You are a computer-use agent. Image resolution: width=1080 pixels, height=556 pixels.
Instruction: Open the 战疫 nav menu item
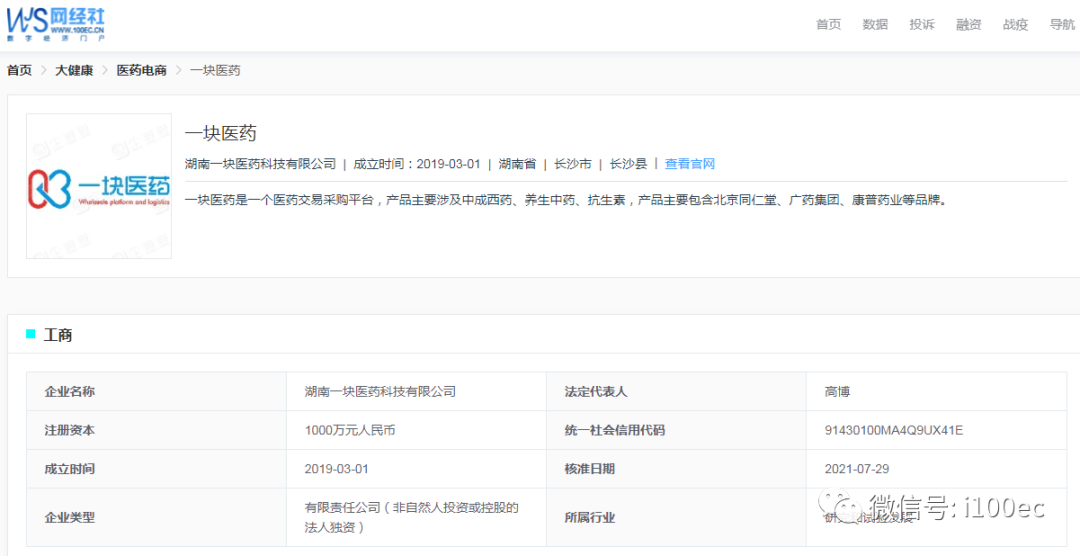1015,25
